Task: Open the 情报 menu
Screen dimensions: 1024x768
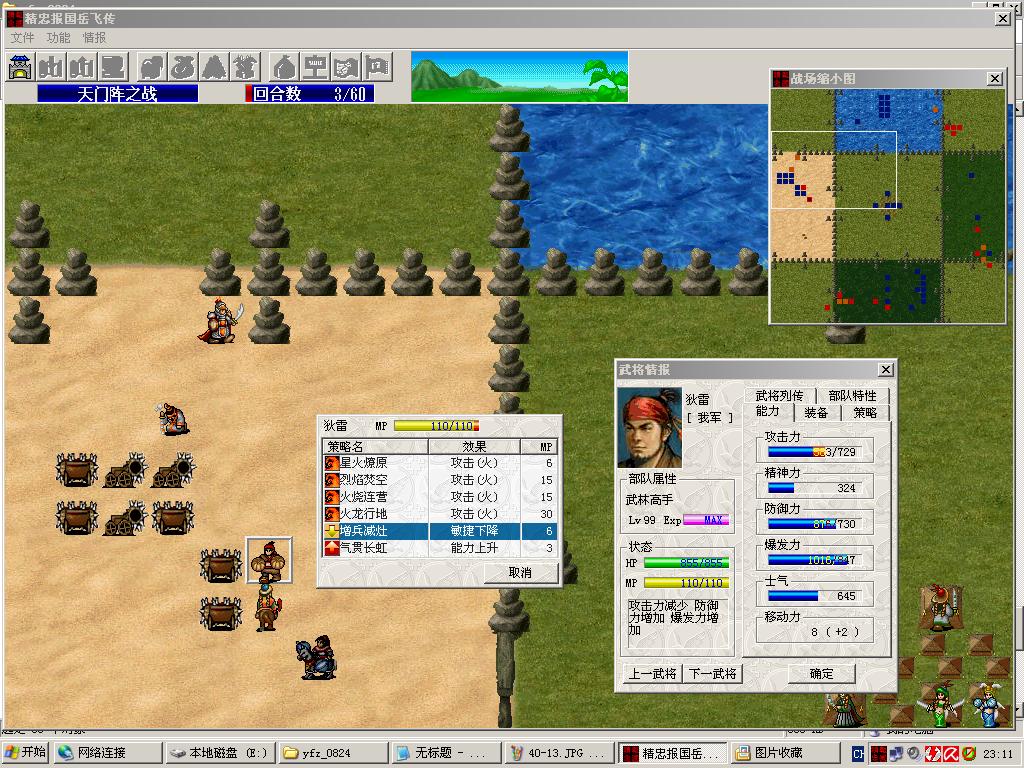Action: (x=94, y=38)
